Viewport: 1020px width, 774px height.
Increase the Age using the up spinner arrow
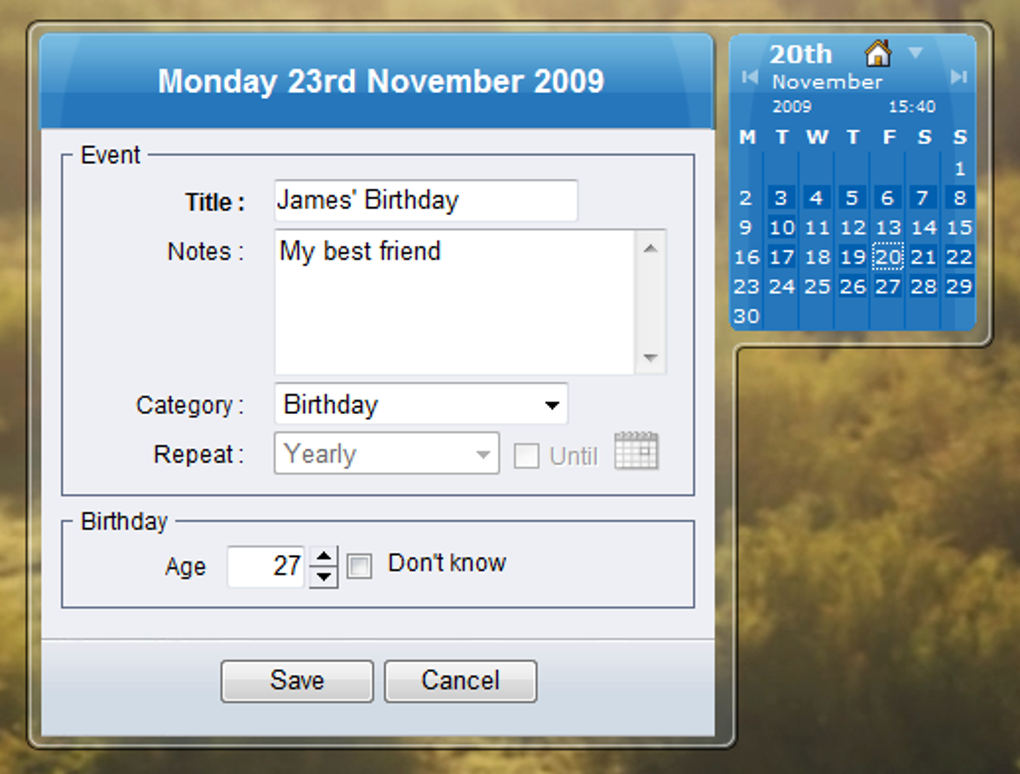pyautogui.click(x=323, y=557)
